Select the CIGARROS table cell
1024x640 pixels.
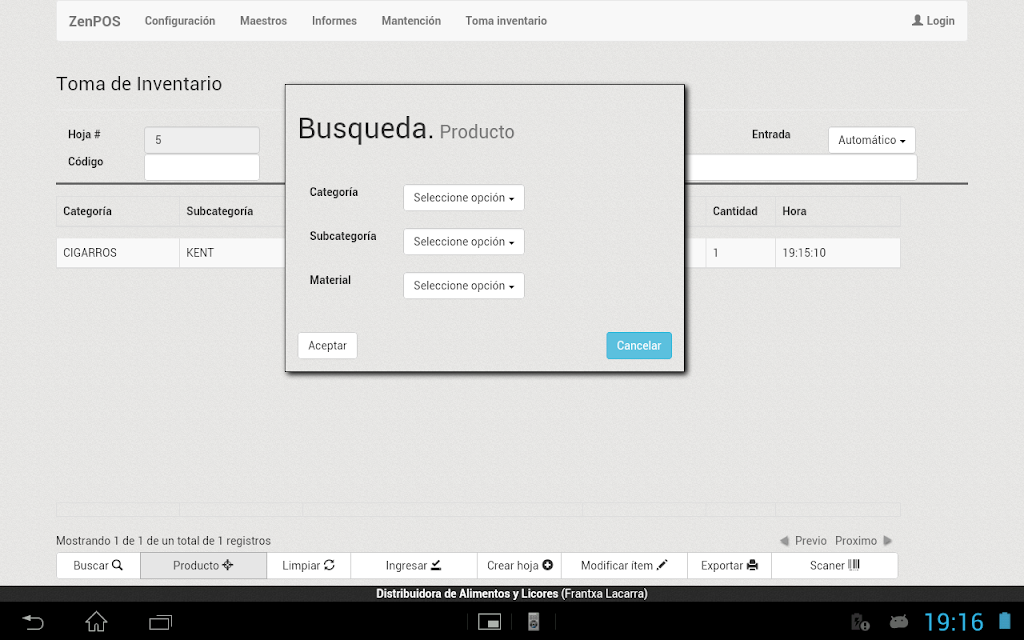point(118,253)
